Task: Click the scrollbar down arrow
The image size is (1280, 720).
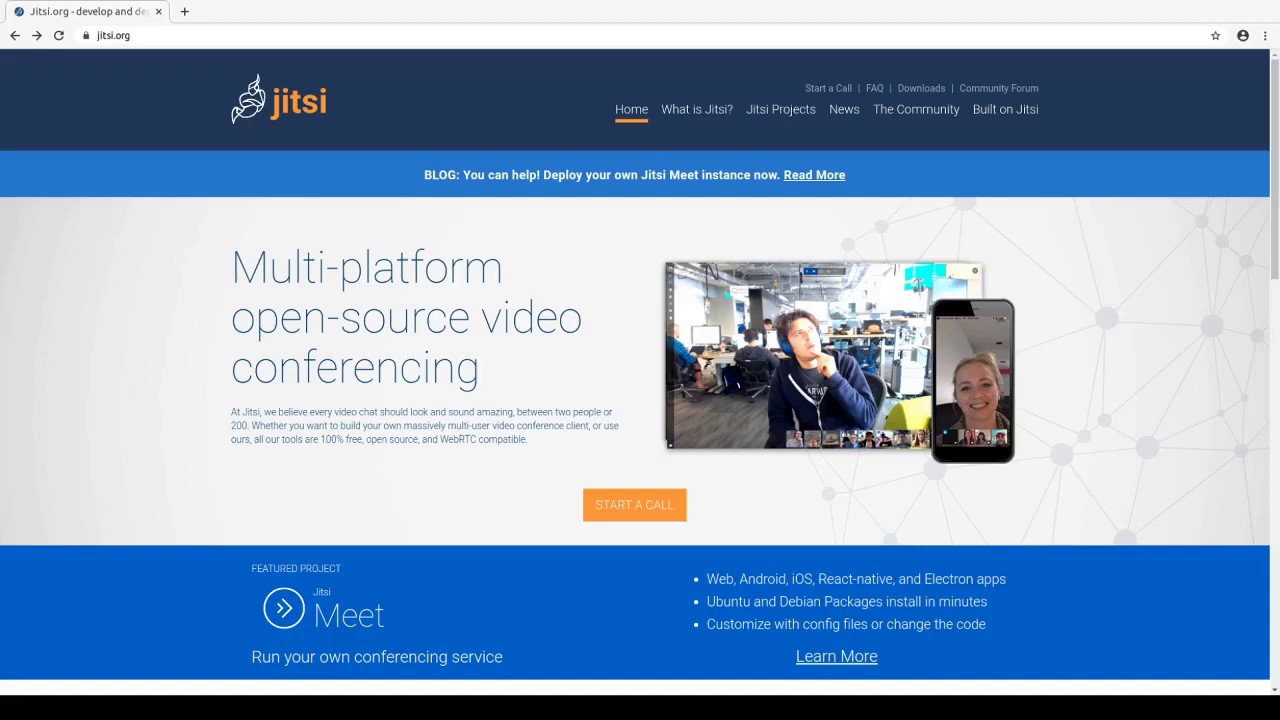Action: coord(1275,689)
